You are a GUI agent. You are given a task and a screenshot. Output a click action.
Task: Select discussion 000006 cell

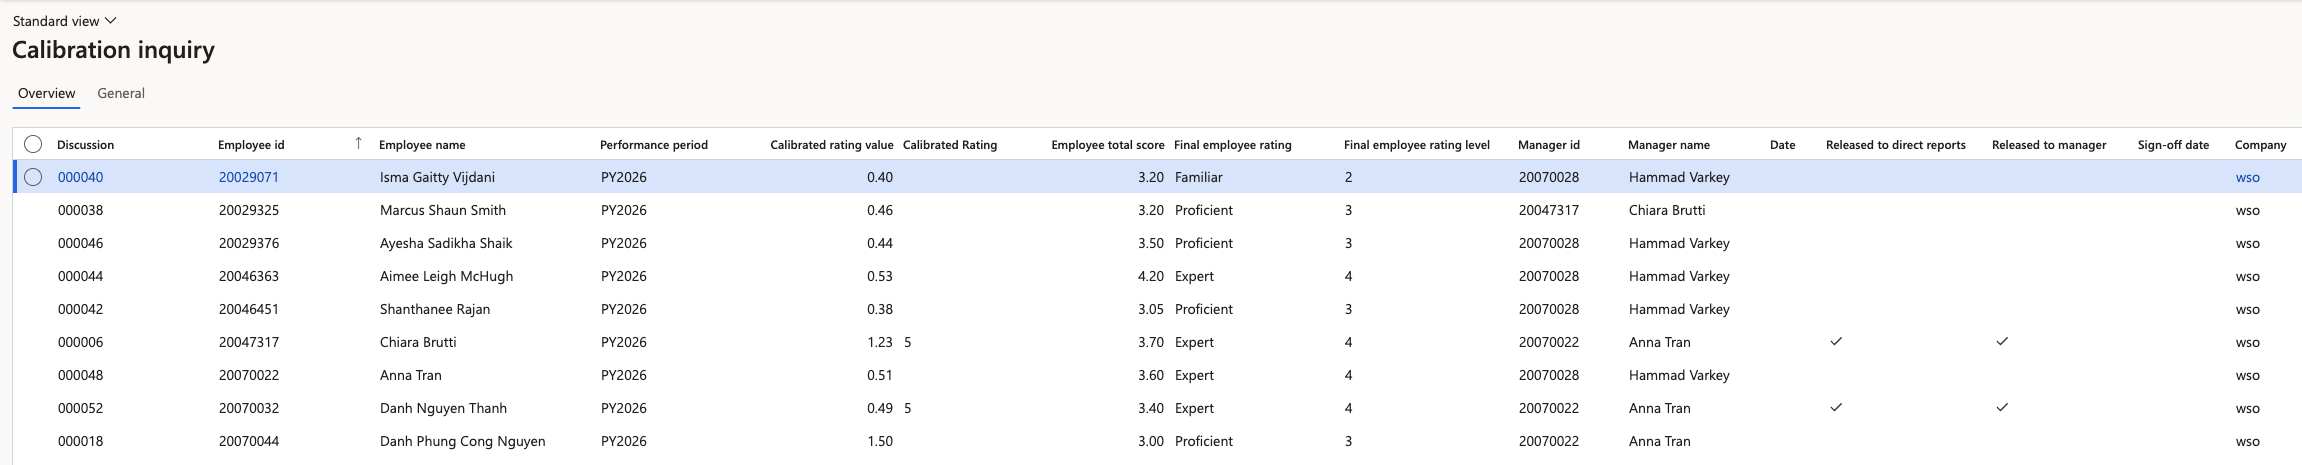pos(80,342)
